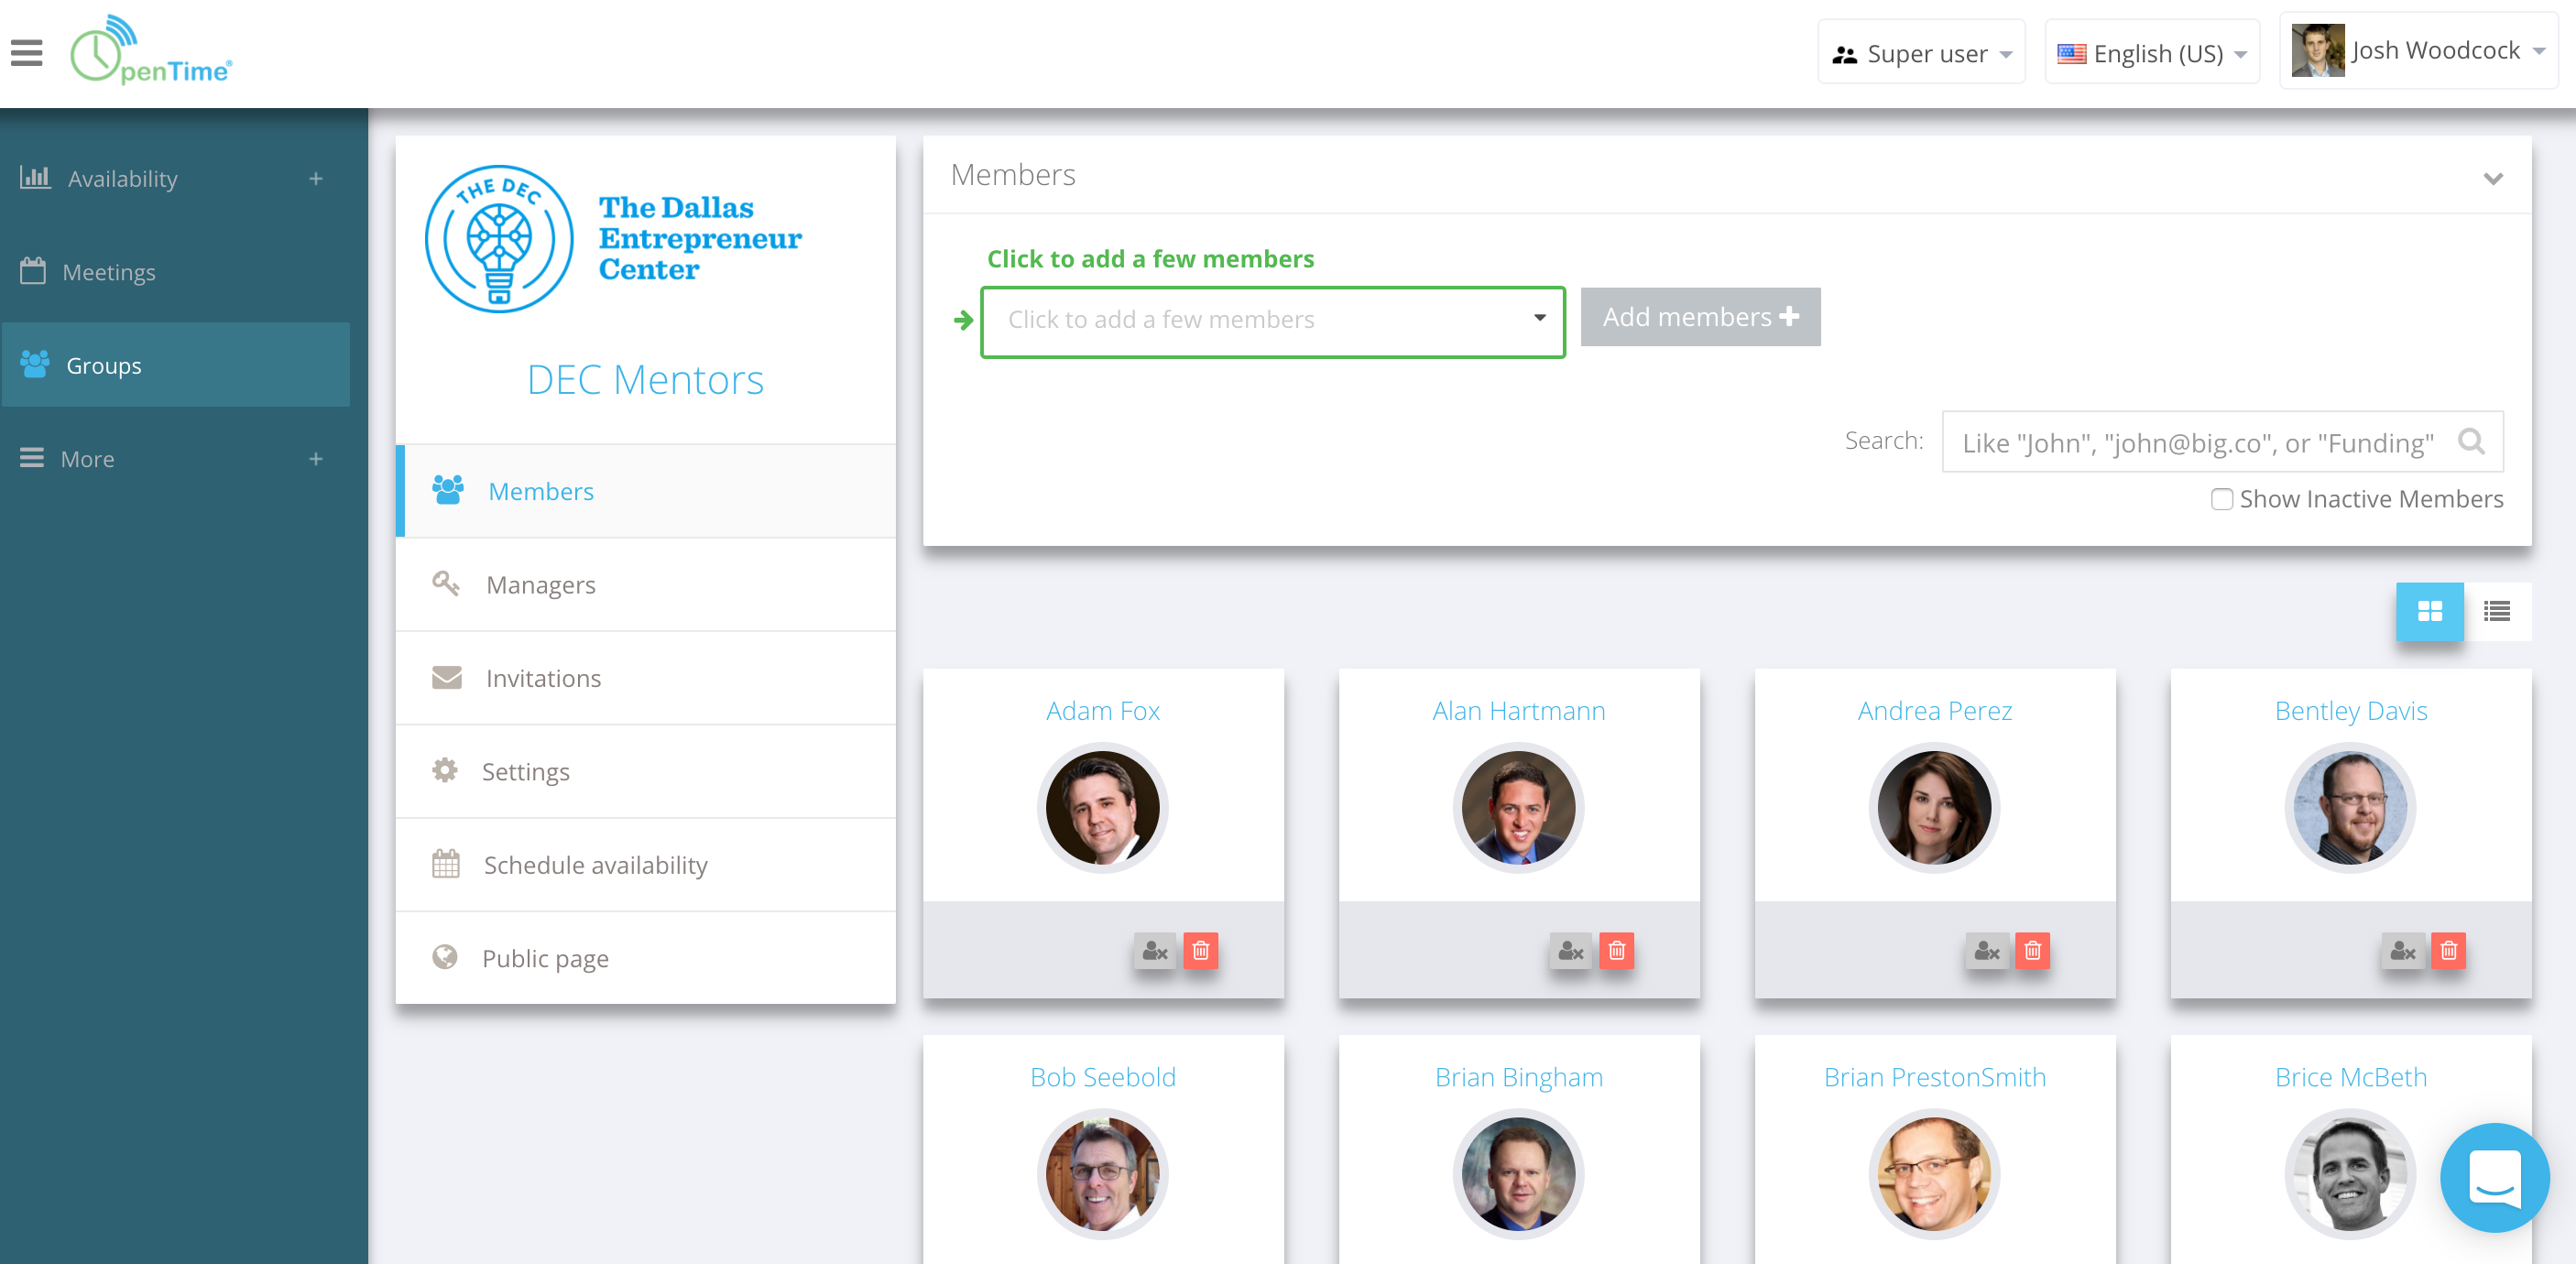Click the search magnifier icon
The width and height of the screenshot is (2576, 1264).
tap(2471, 441)
